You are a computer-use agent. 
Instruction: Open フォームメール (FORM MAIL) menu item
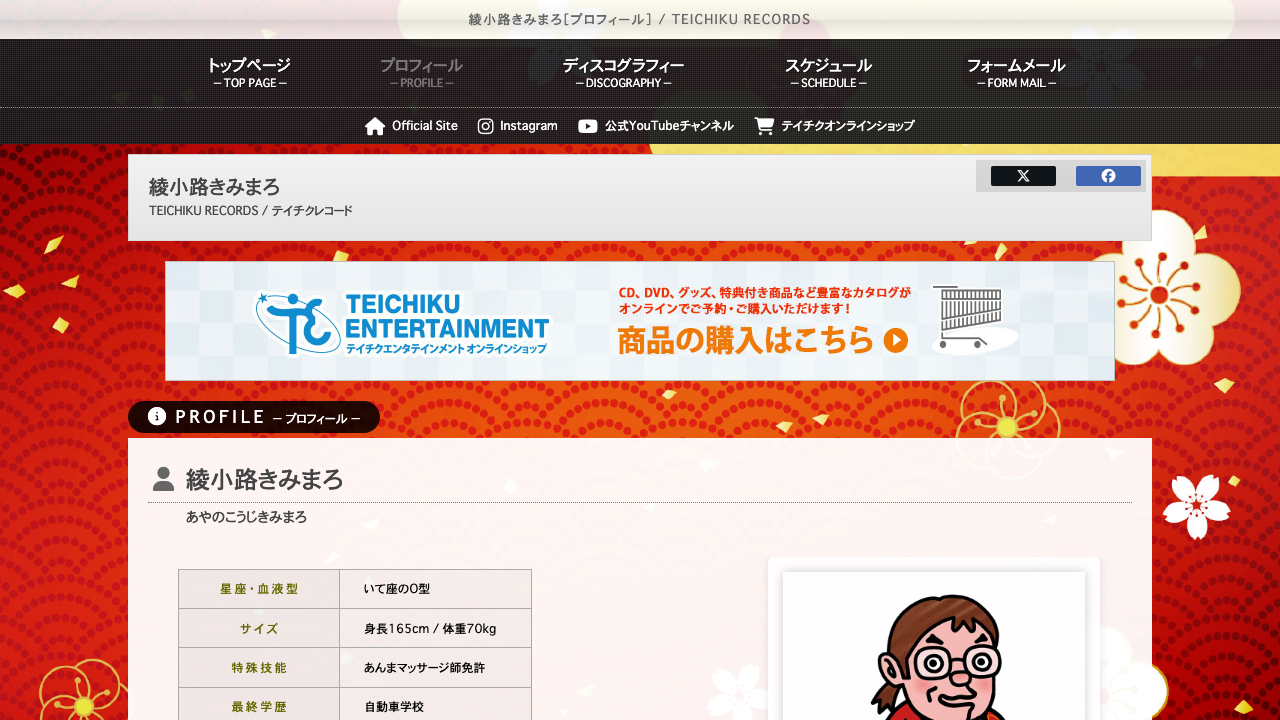click(1016, 72)
